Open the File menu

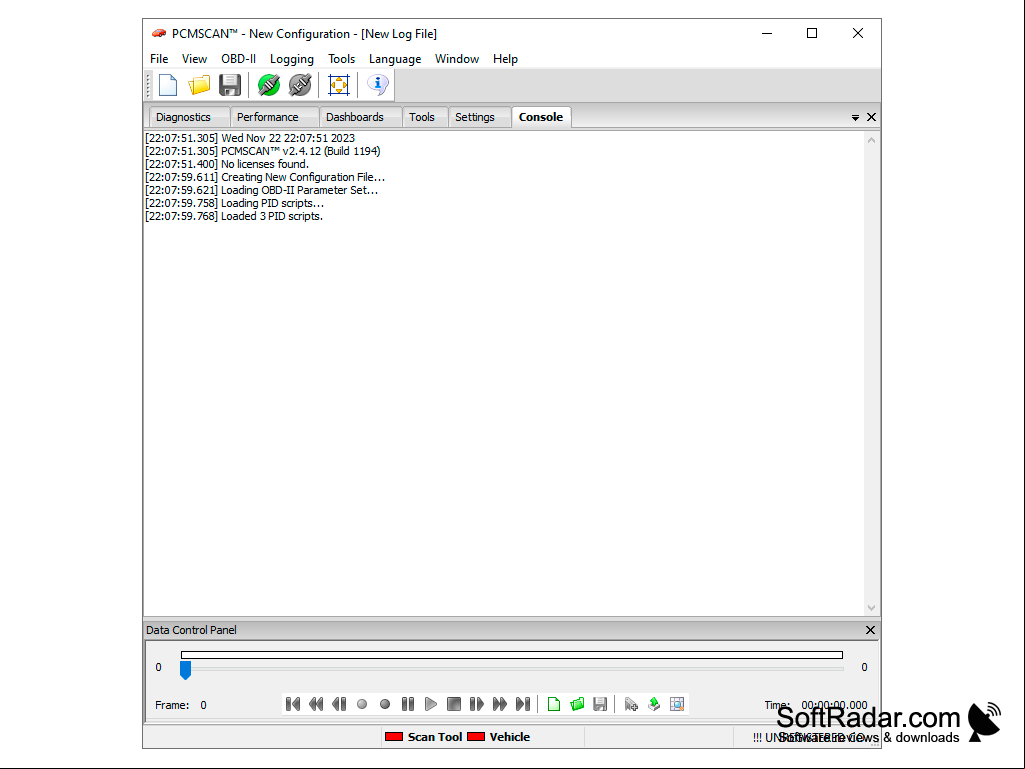point(159,59)
